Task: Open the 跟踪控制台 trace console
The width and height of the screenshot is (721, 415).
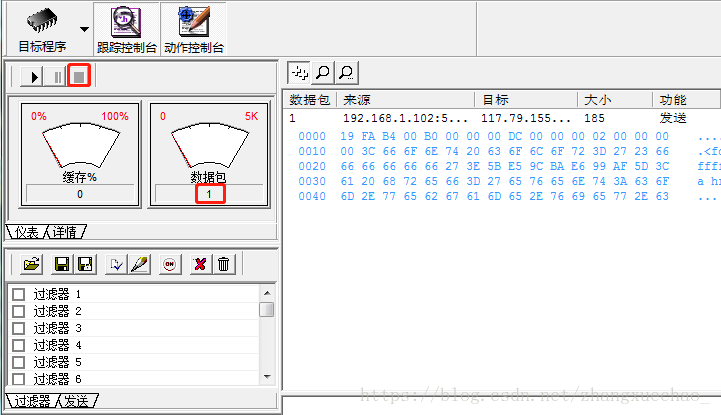Action: [126, 29]
